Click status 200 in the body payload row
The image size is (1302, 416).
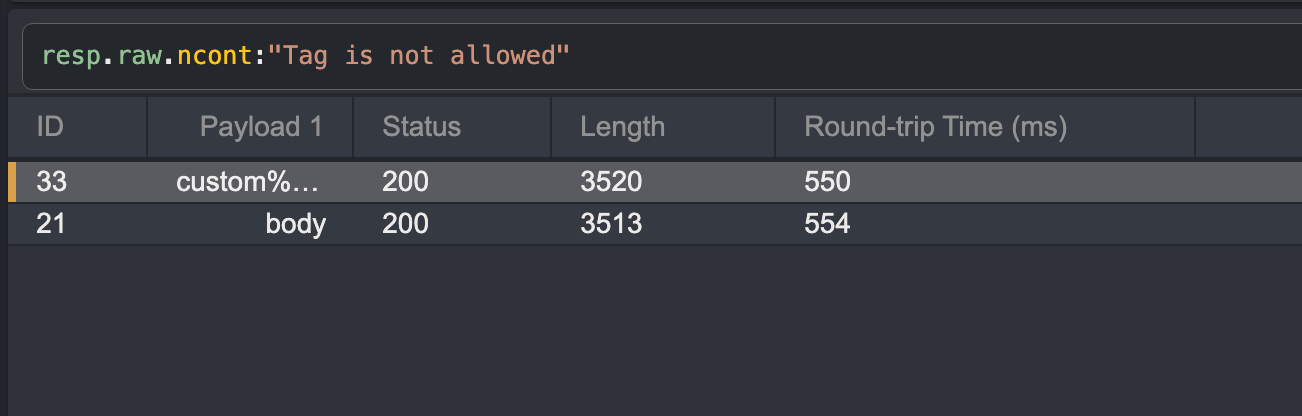click(405, 224)
